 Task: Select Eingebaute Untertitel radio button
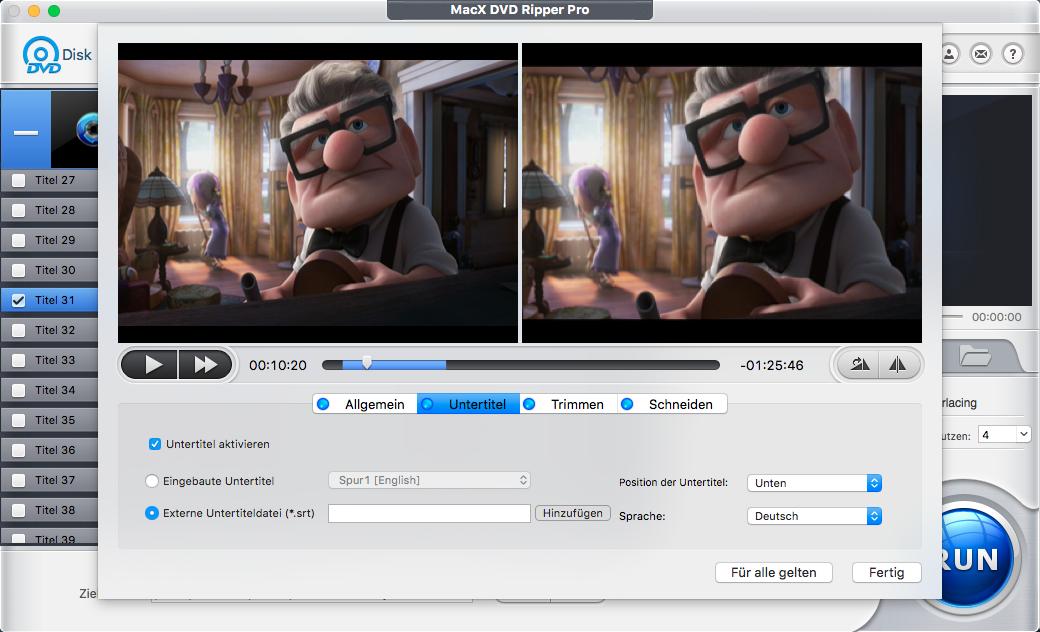point(152,481)
